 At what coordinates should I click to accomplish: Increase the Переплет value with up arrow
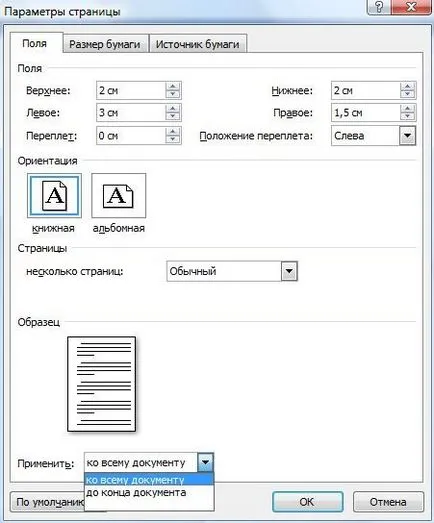[x=173, y=132]
